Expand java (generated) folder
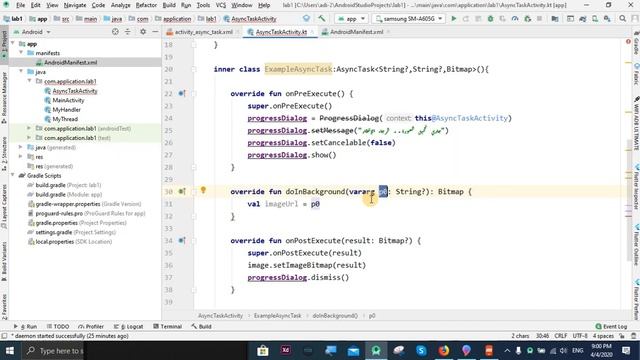 [21, 147]
